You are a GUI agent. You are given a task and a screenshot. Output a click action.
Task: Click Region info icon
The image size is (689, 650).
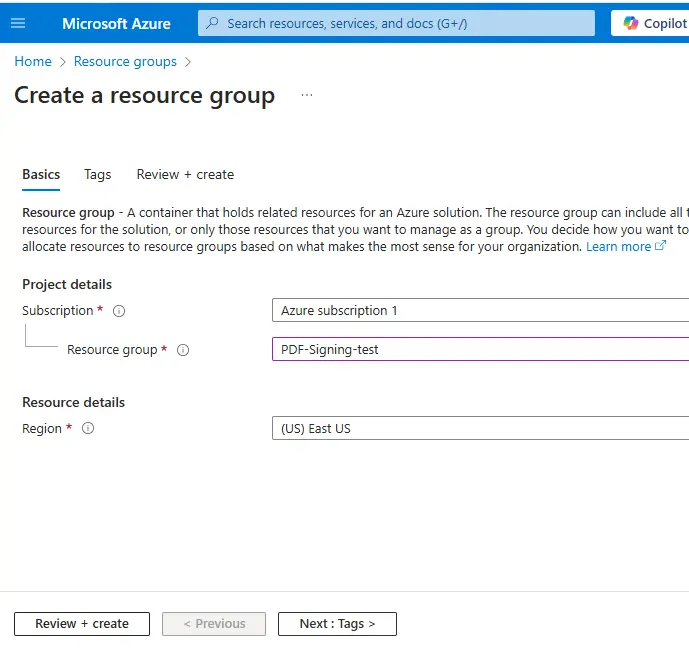click(x=88, y=428)
